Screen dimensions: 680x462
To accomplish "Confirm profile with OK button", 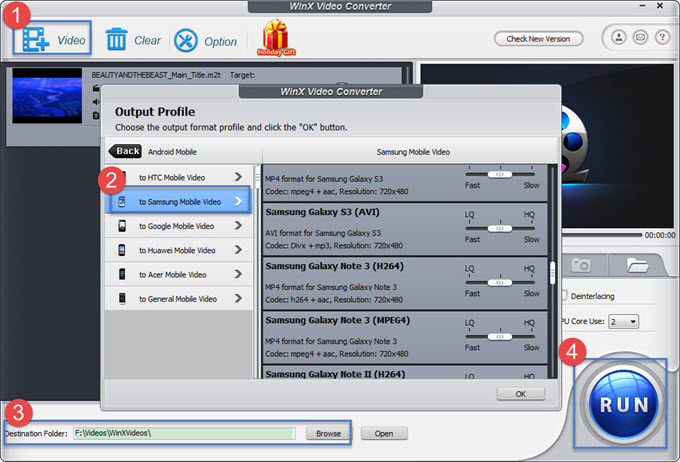I will click(x=521, y=394).
